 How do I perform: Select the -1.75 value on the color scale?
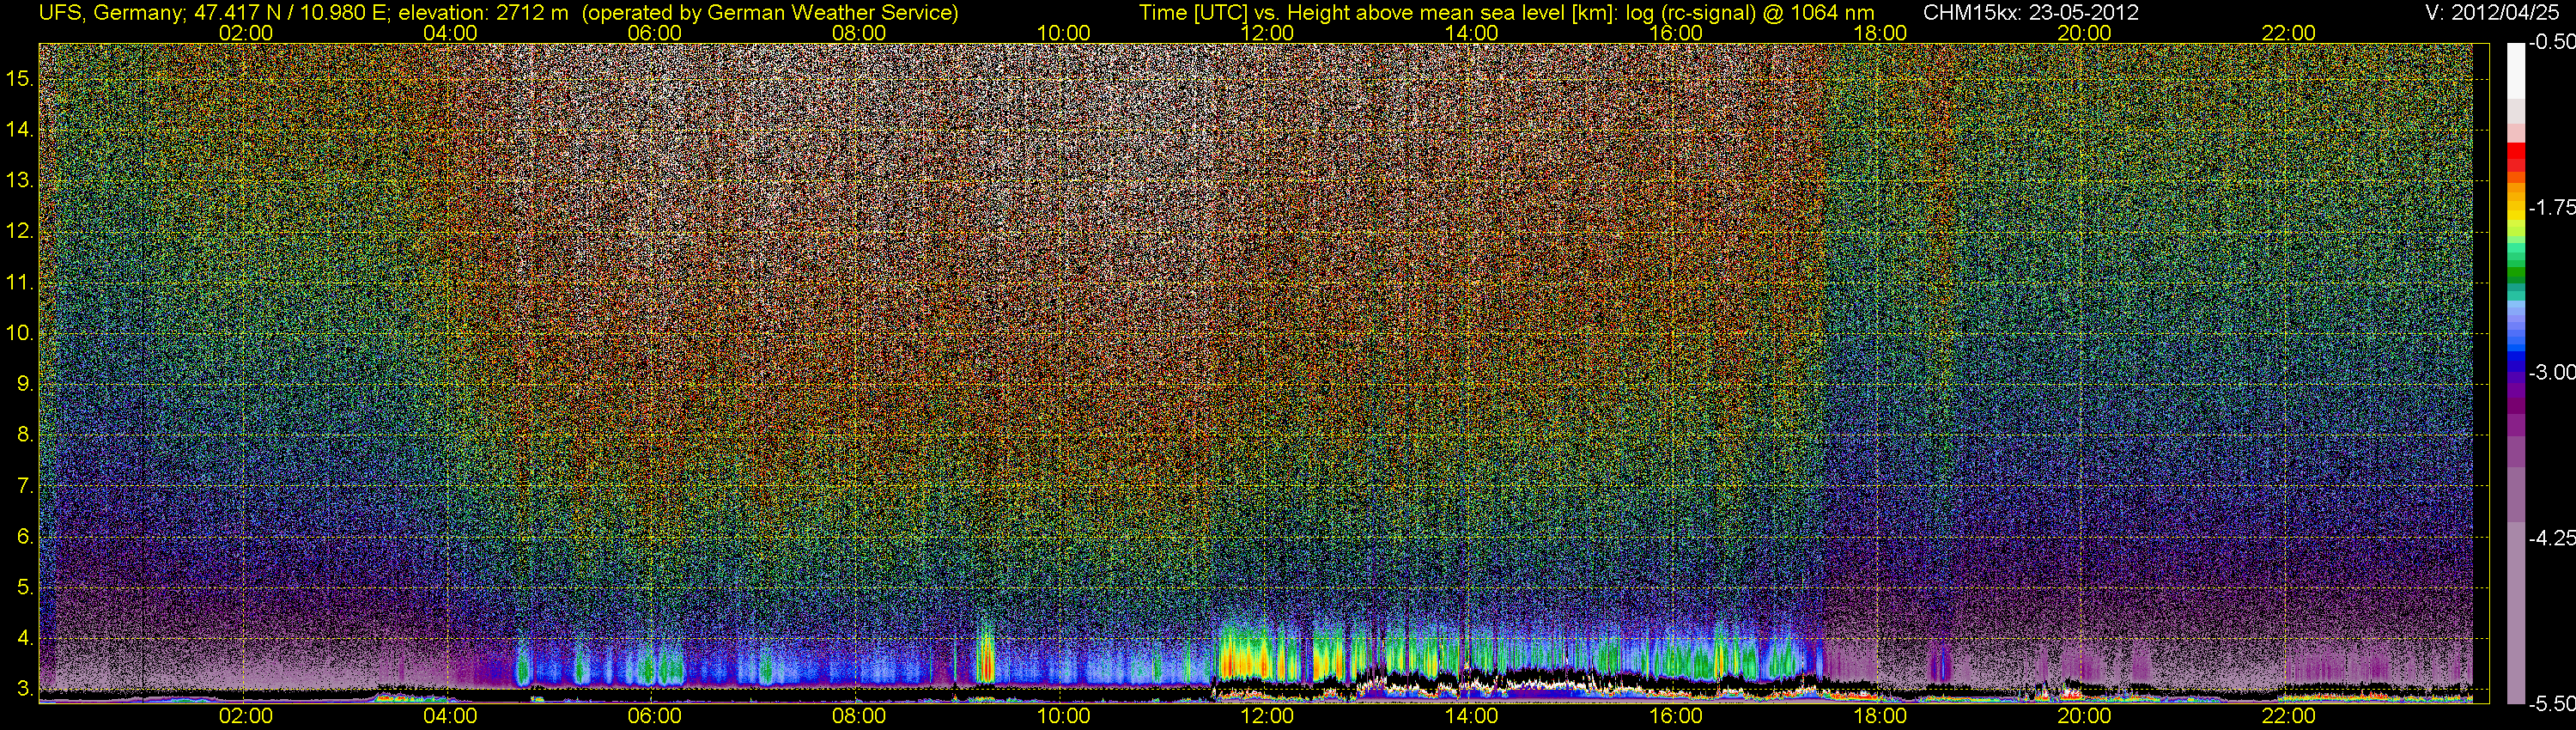[2551, 208]
